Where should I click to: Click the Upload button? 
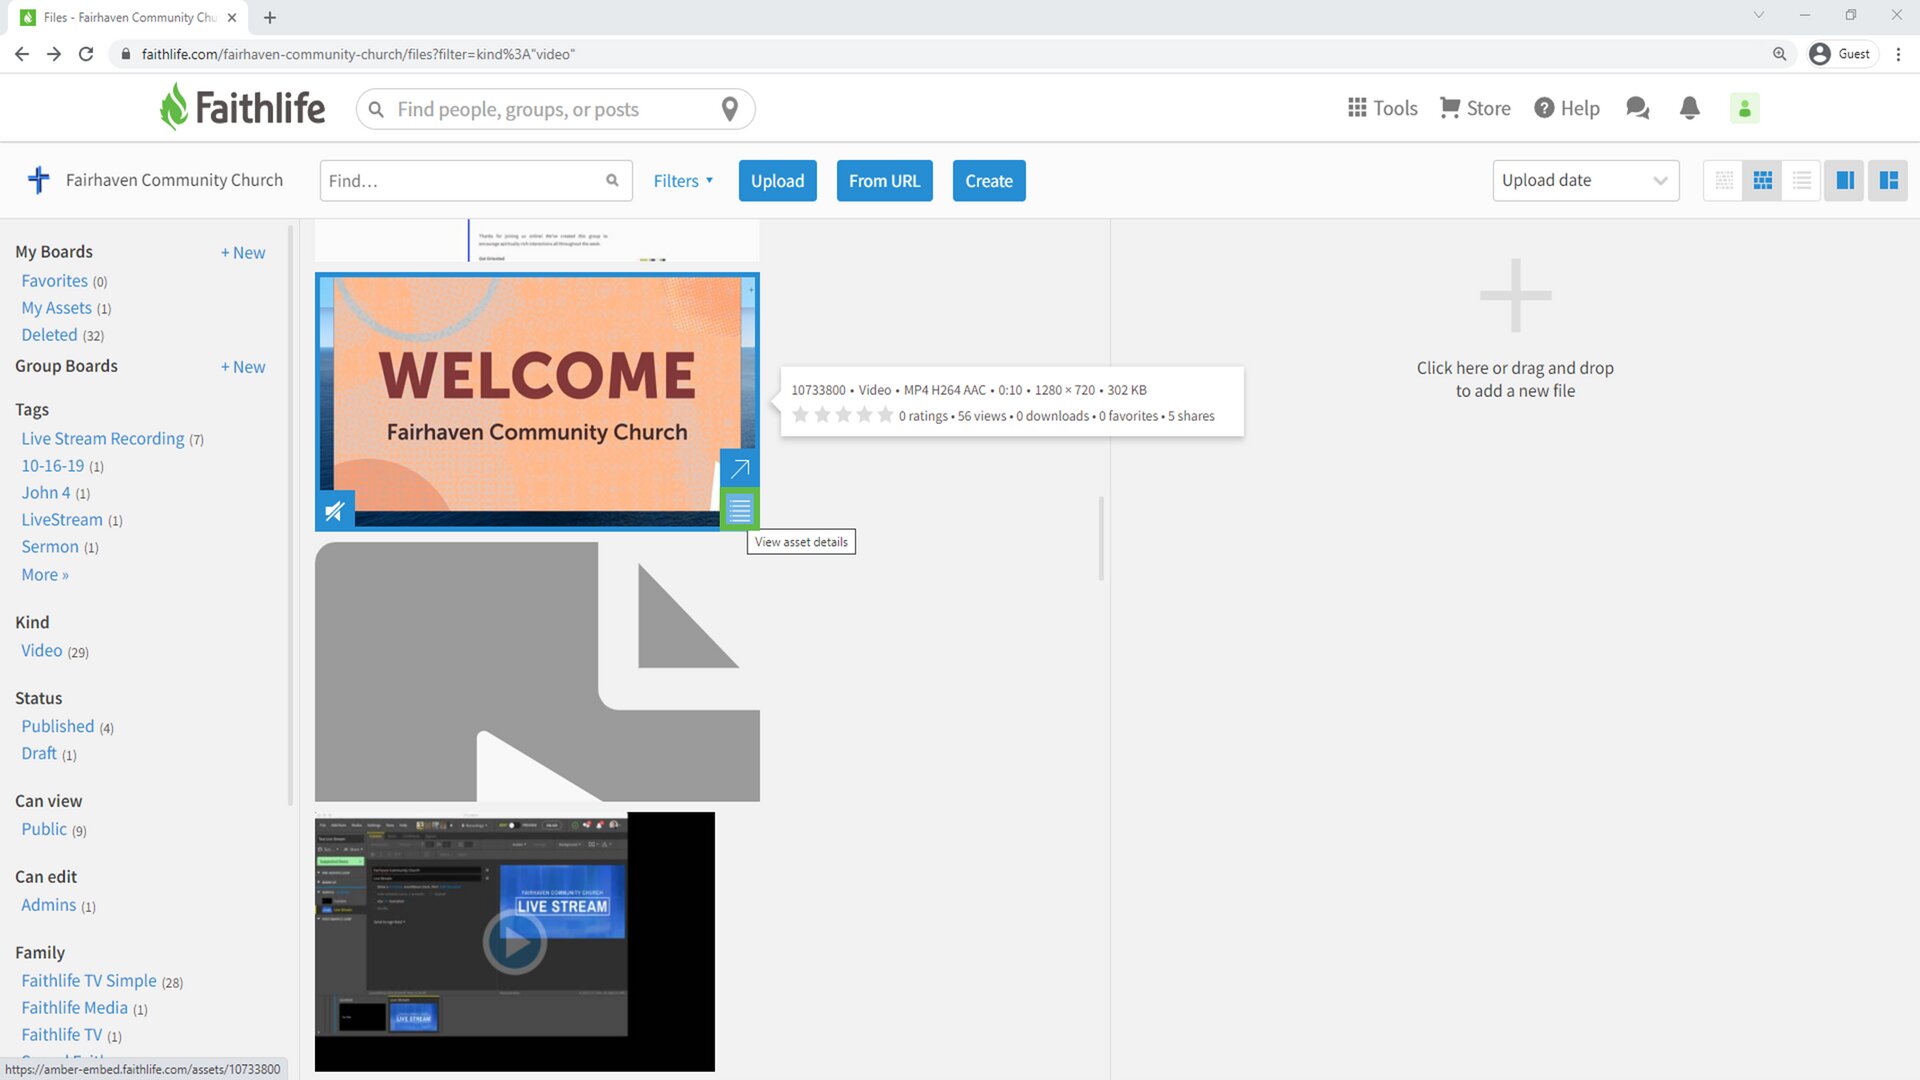tap(778, 181)
